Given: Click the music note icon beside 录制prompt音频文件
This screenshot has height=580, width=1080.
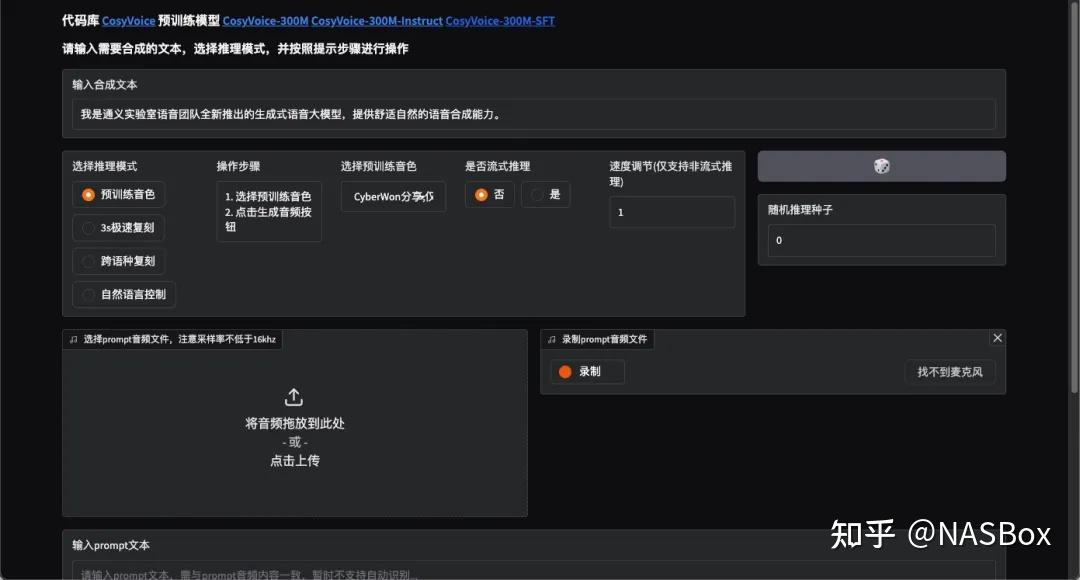Looking at the screenshot, I should (x=552, y=340).
